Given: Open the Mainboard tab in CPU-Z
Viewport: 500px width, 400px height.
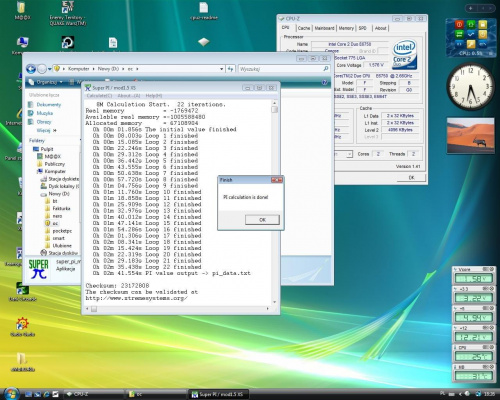Looking at the screenshot, I should (324, 28).
